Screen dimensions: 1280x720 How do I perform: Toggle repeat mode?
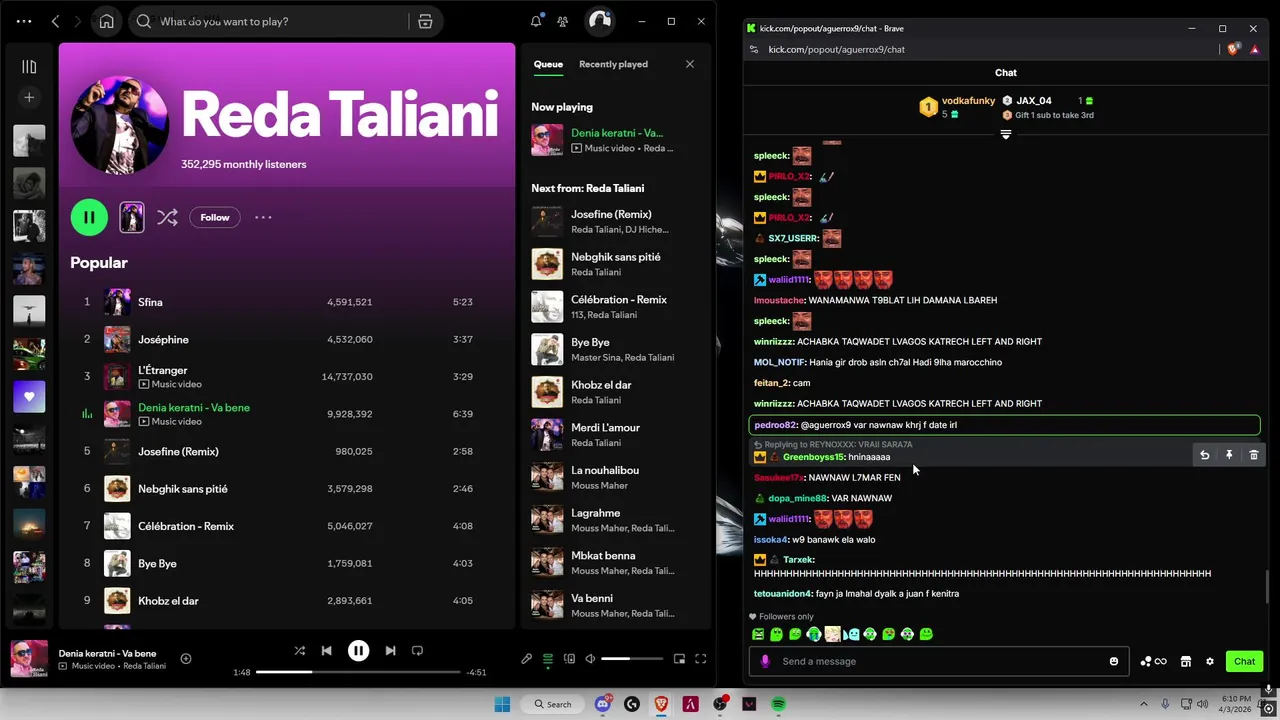417,650
